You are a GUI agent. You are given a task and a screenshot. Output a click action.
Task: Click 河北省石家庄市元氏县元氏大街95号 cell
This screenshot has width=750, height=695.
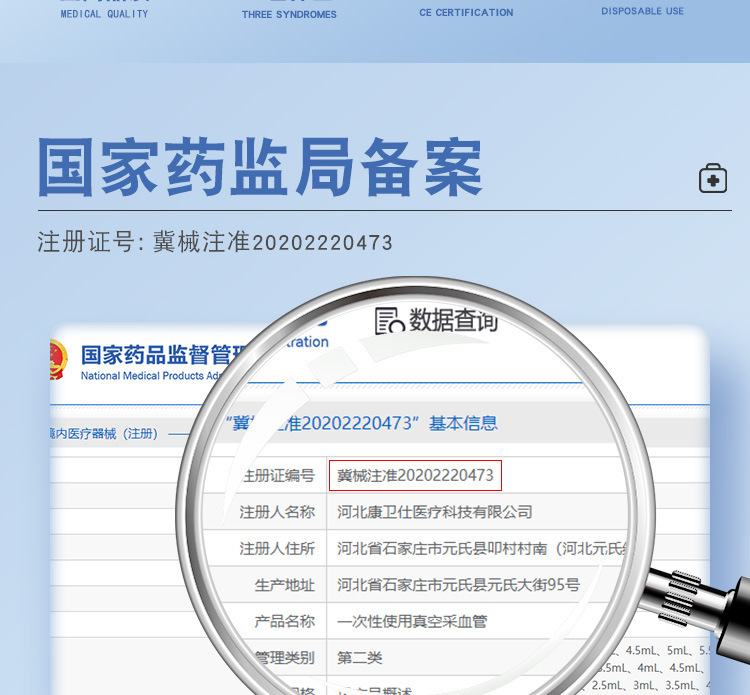click(458, 585)
